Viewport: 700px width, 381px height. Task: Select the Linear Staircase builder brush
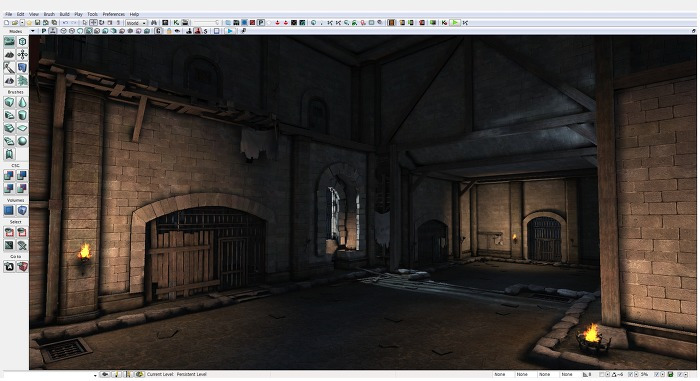pos(9,128)
